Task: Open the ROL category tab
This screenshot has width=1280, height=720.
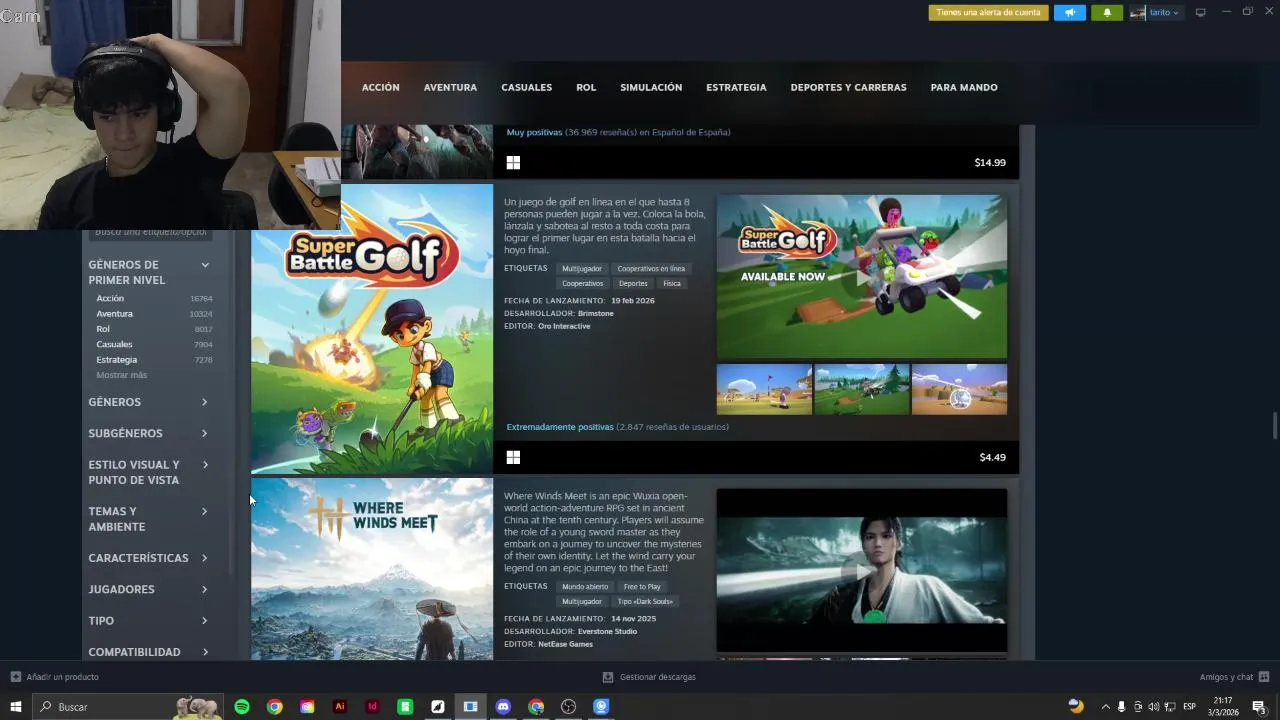Action: (x=586, y=87)
